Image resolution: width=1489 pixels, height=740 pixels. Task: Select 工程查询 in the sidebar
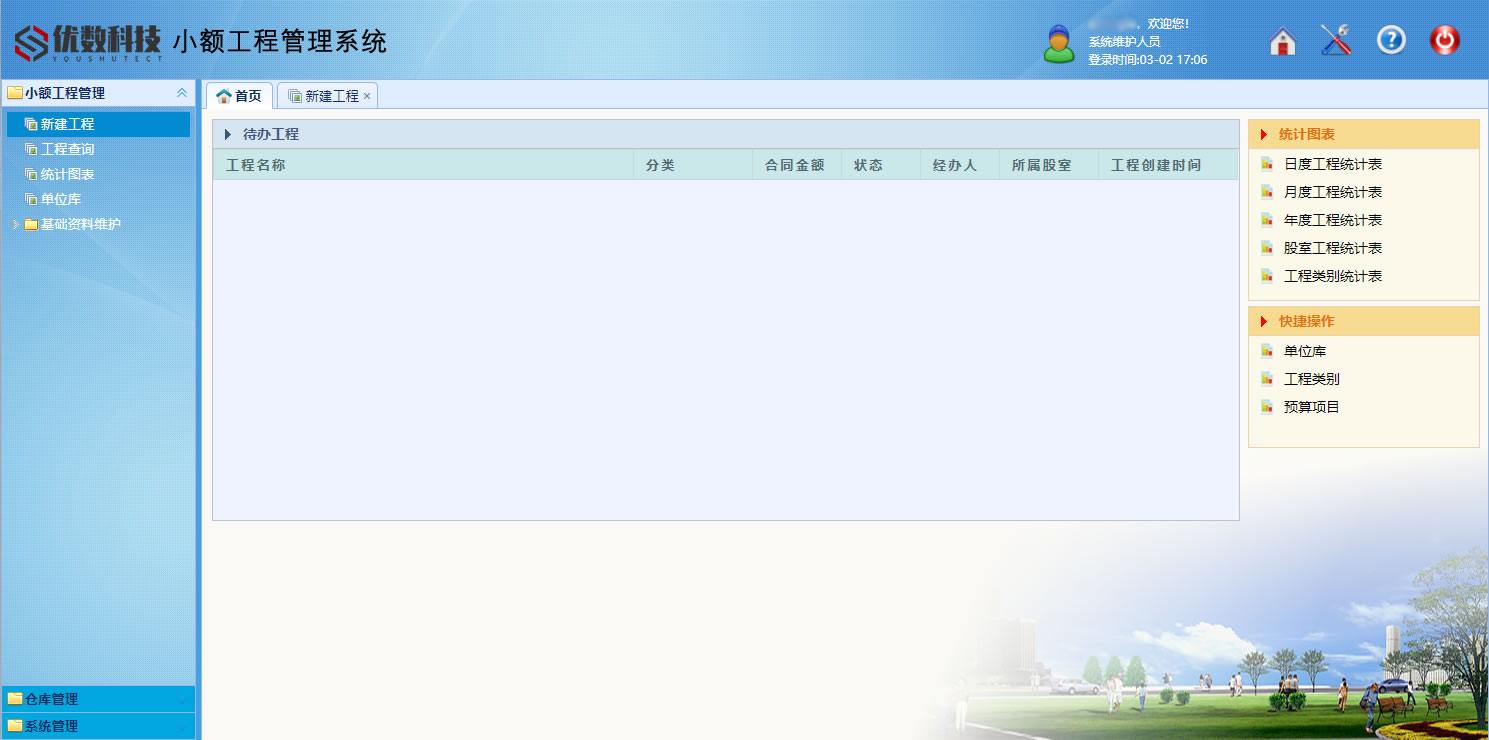(x=67, y=149)
